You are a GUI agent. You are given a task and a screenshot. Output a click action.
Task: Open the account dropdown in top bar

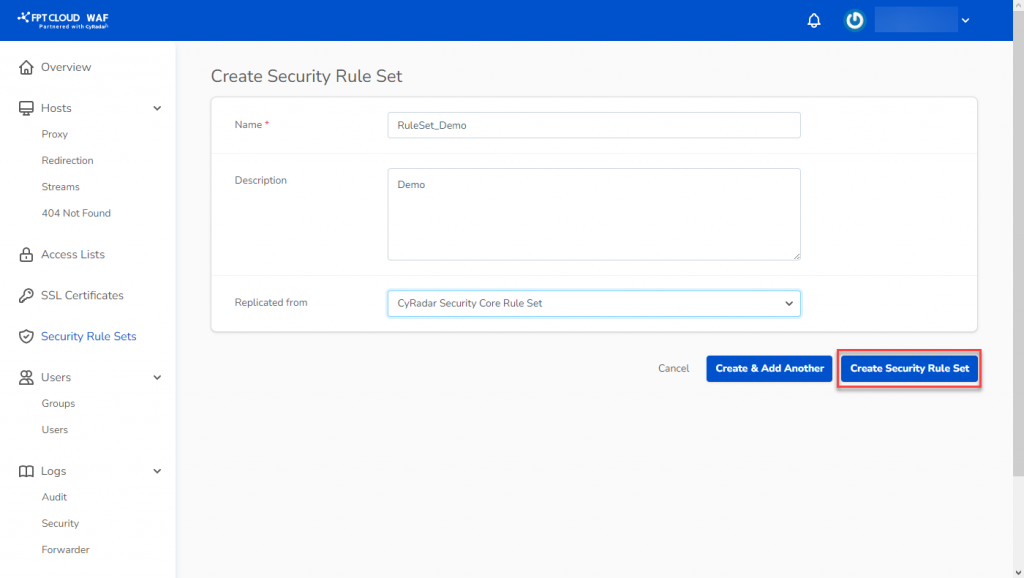964,19
